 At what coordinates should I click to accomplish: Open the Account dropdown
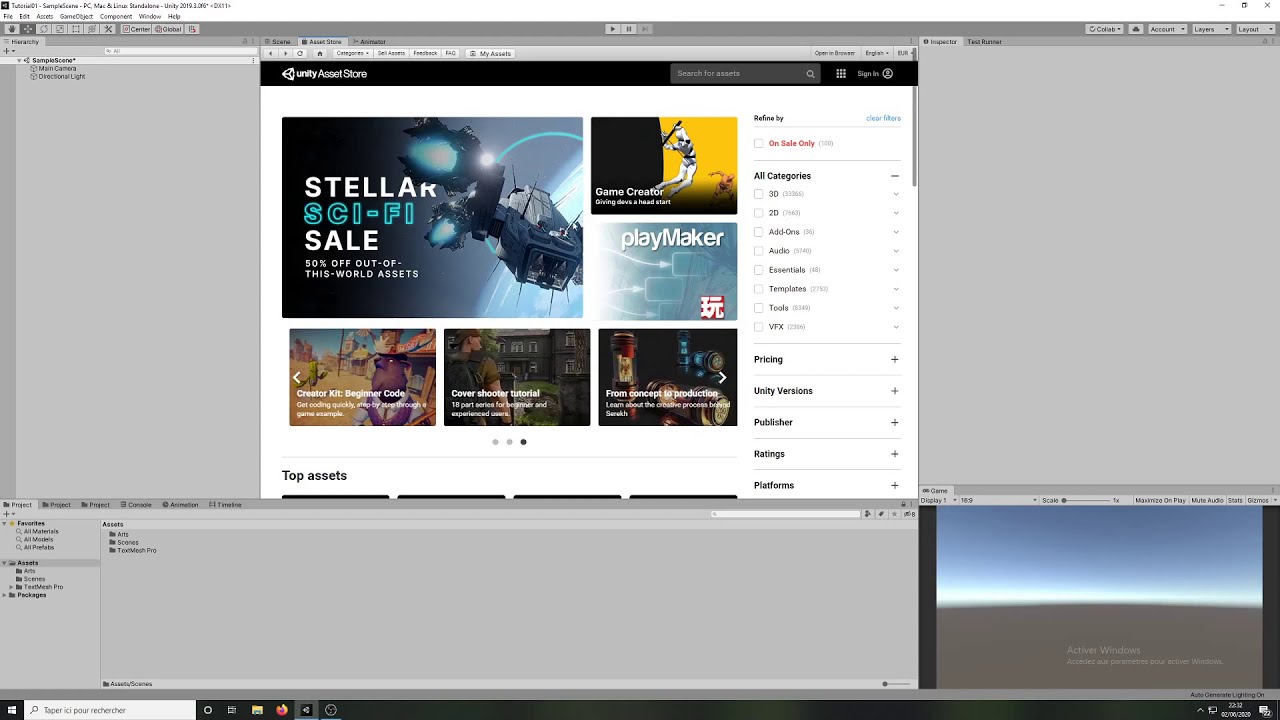(1166, 29)
